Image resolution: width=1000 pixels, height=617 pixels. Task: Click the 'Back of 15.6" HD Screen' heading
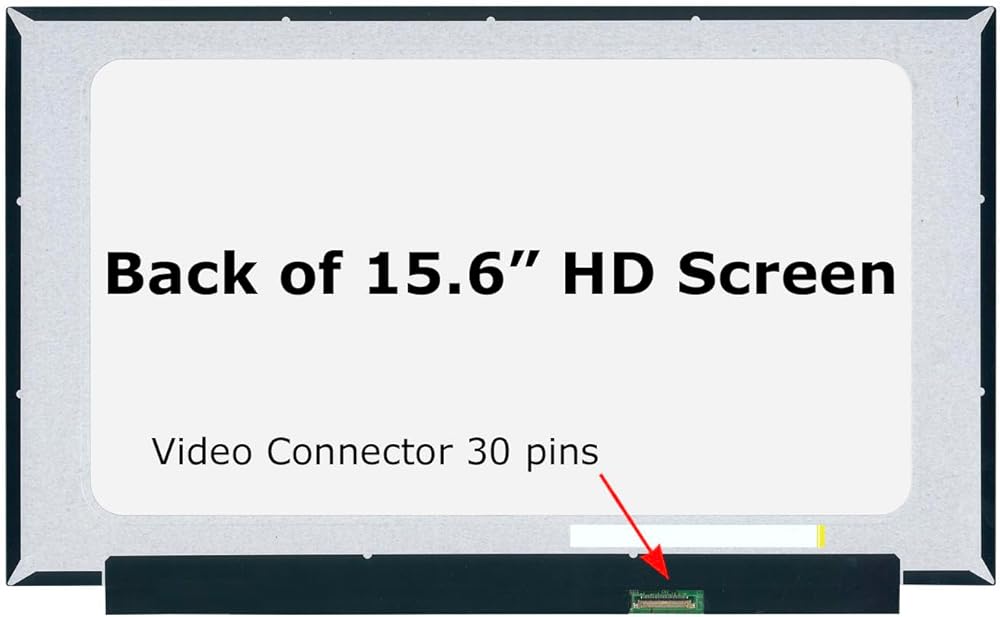coord(501,273)
